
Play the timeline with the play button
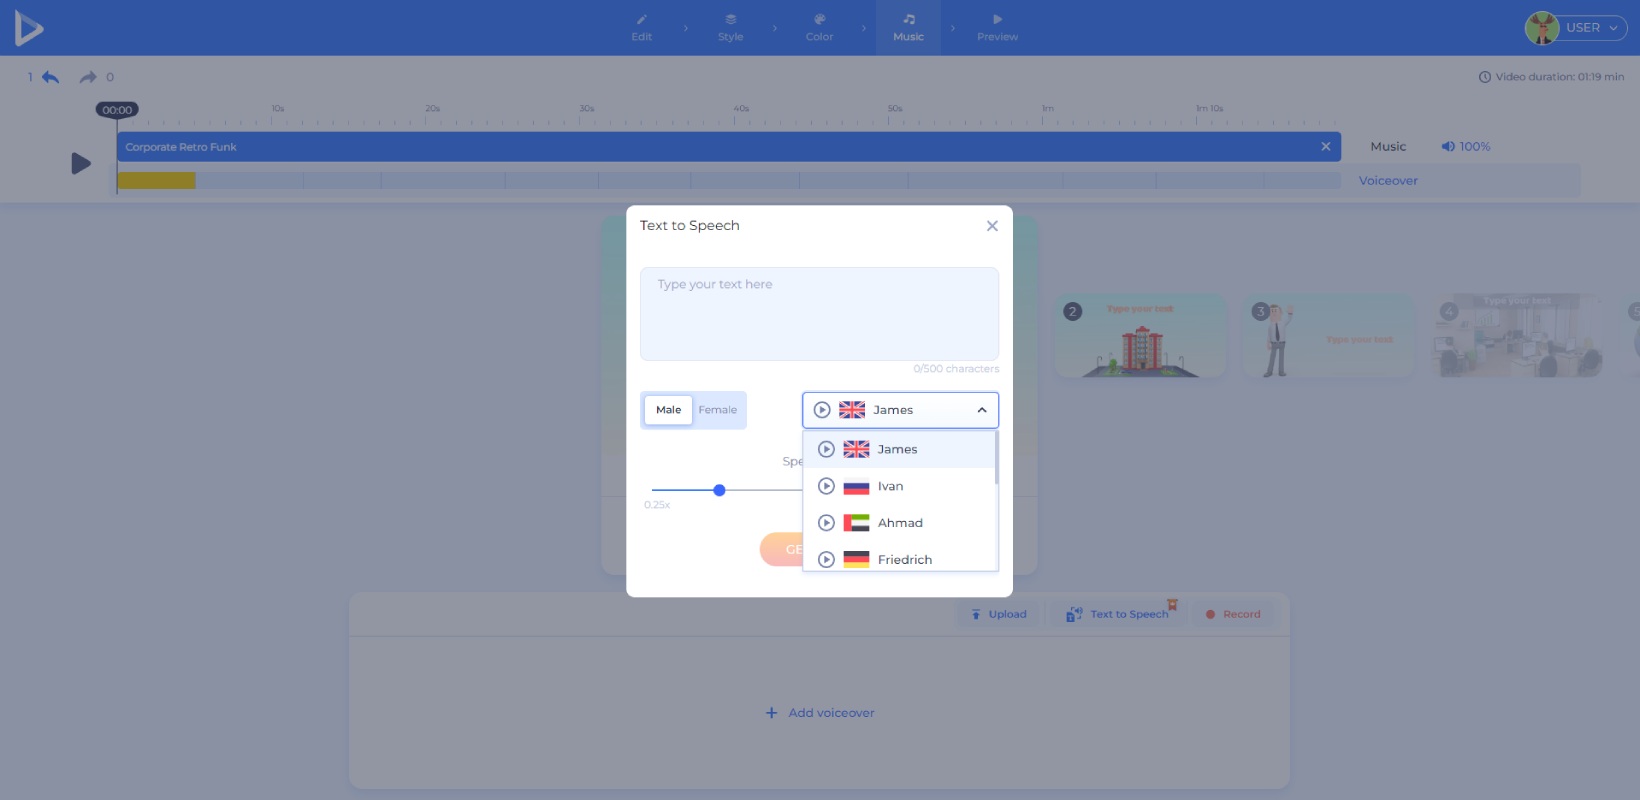tap(81, 163)
